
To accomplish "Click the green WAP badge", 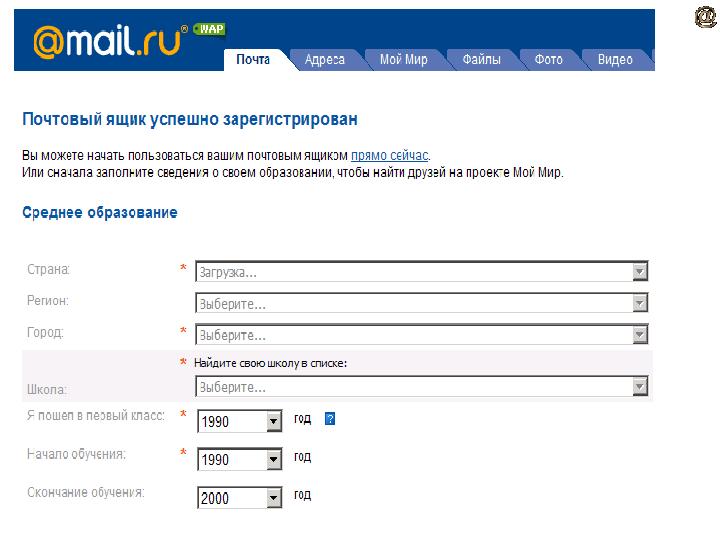I will pyautogui.click(x=209, y=29).
